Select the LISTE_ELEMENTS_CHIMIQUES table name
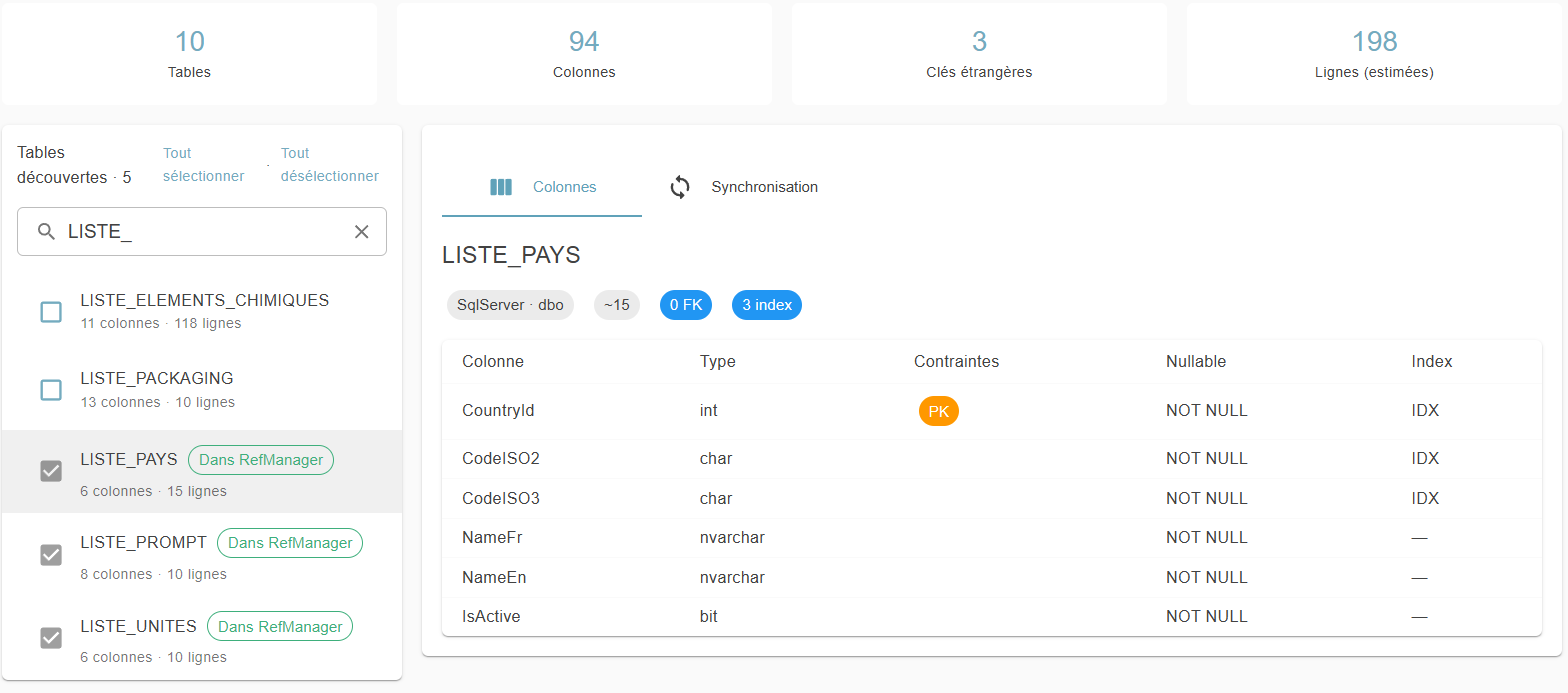 tap(204, 300)
